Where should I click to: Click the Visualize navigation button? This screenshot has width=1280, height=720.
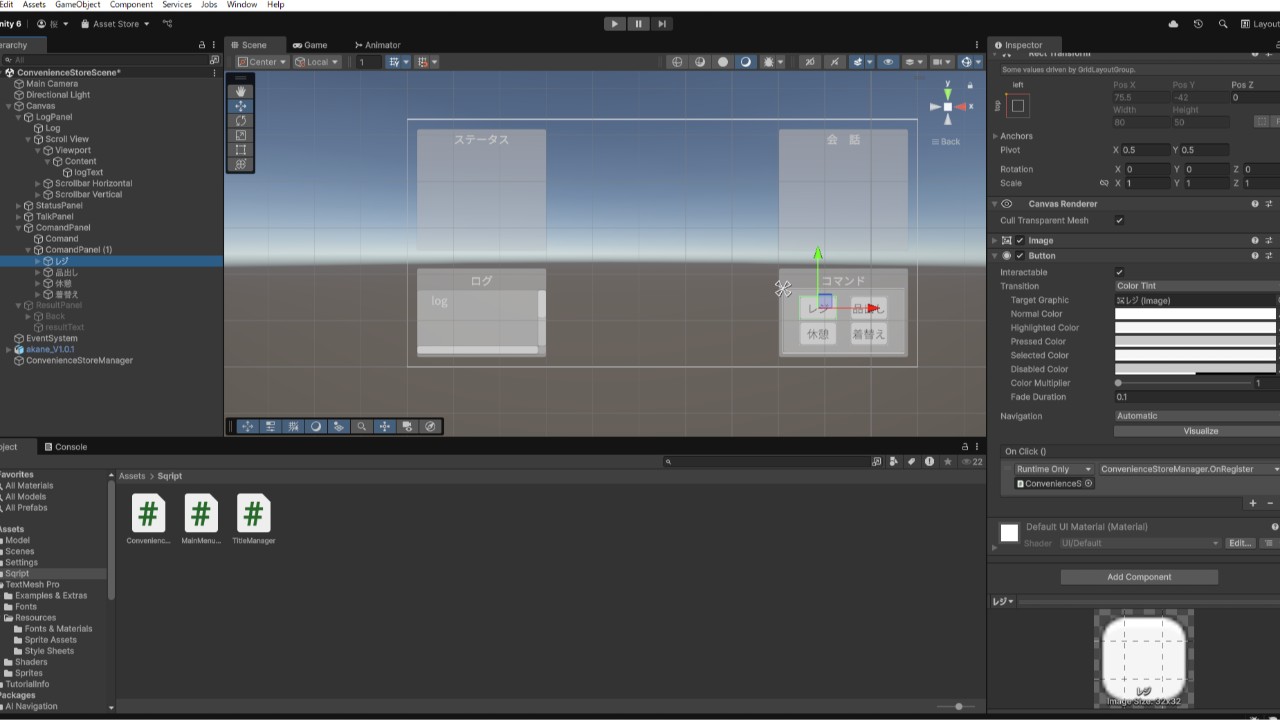[1201, 431]
